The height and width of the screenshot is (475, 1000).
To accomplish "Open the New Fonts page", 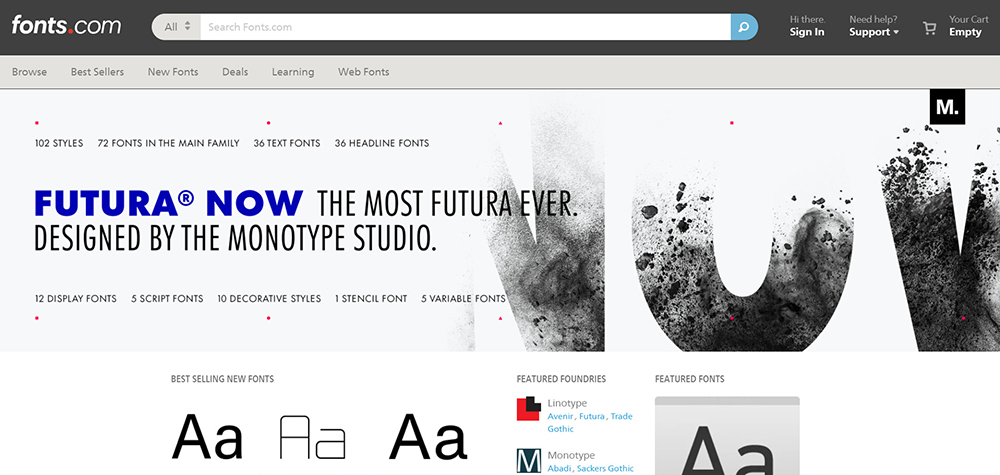I will point(173,72).
